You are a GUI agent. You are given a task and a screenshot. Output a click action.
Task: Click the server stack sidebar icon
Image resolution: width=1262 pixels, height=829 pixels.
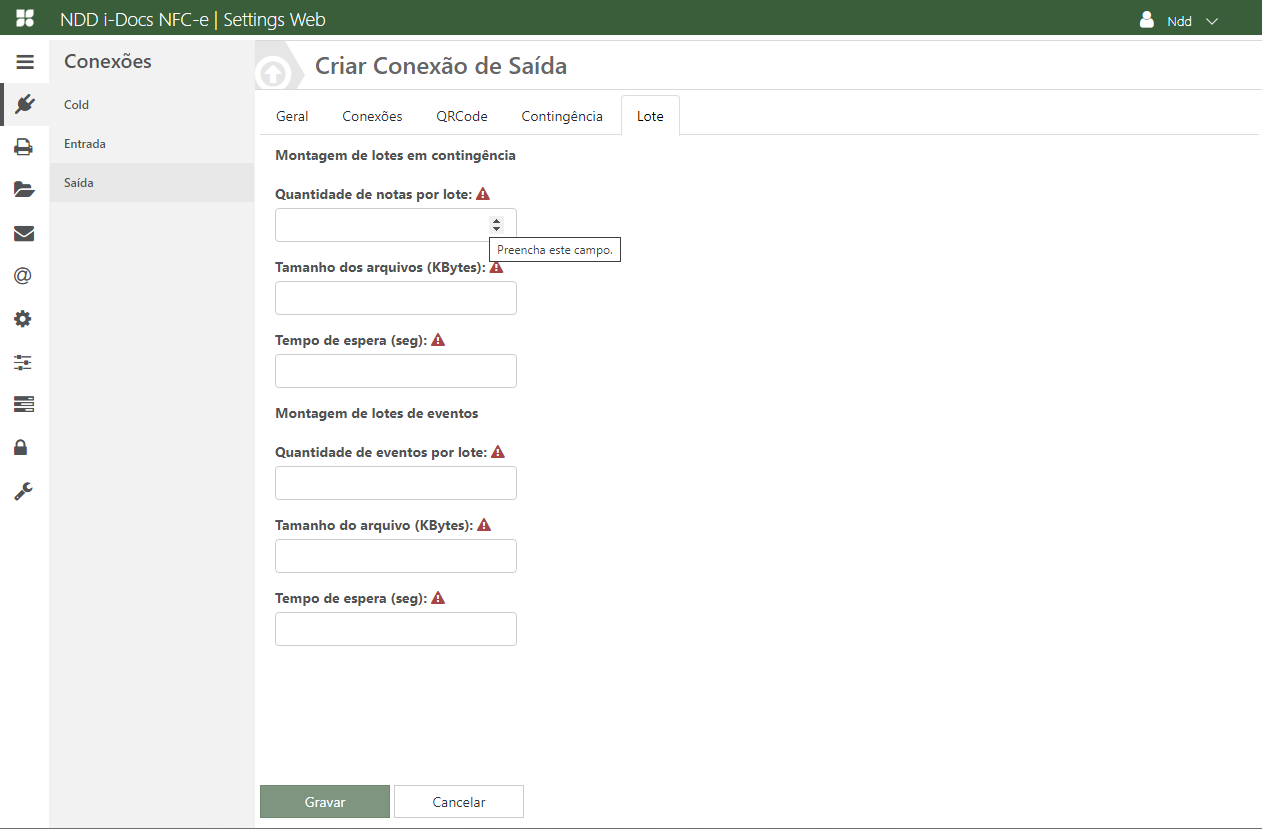coord(23,404)
